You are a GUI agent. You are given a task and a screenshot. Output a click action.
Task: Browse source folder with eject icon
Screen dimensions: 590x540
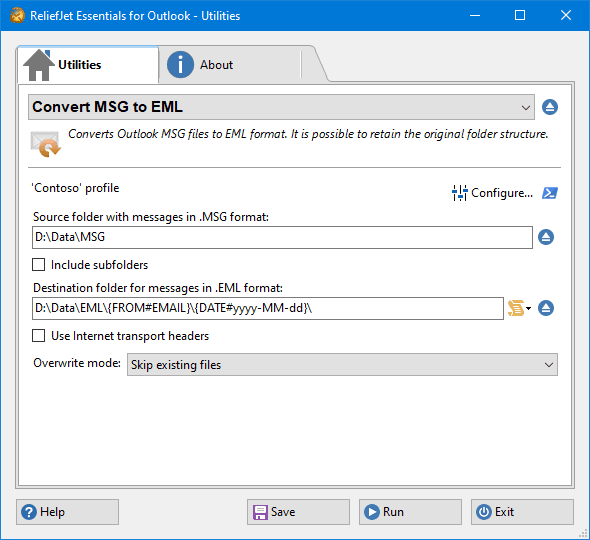pos(546,237)
